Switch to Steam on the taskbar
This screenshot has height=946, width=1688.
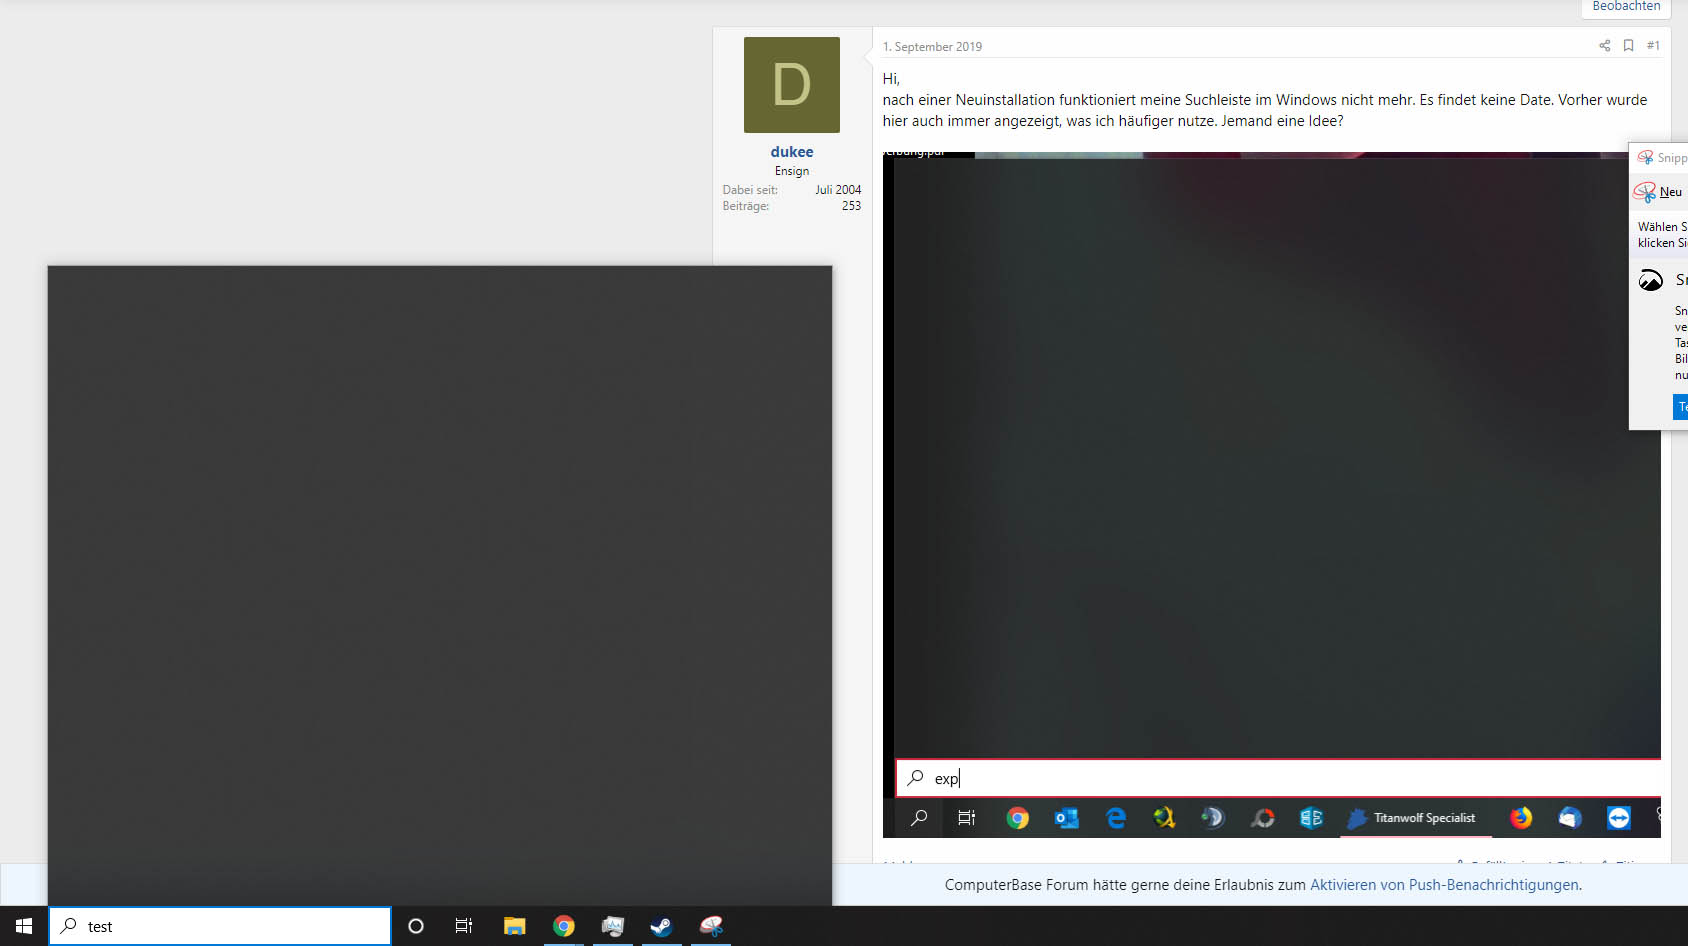pos(661,926)
